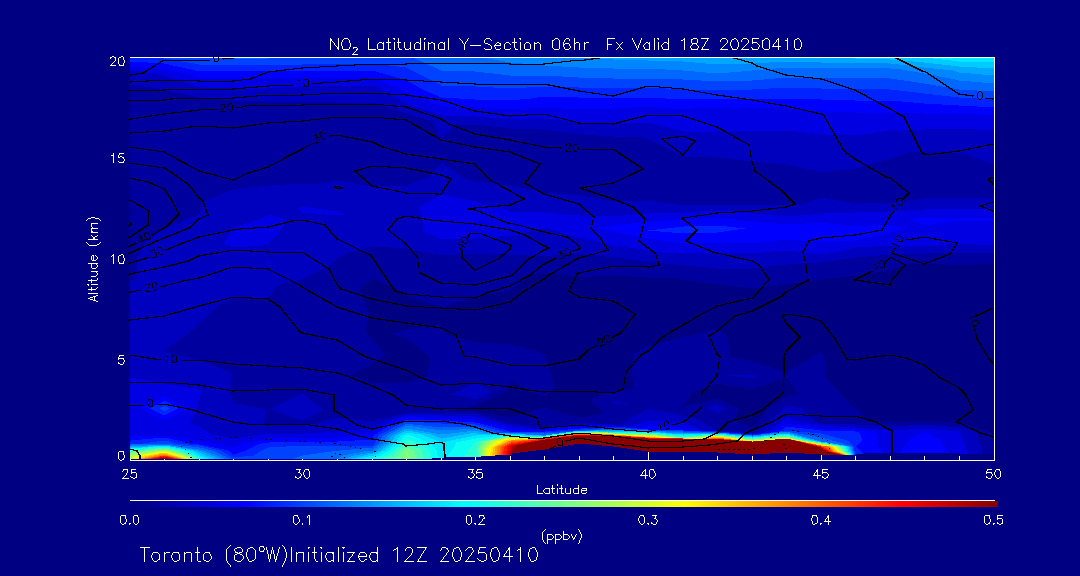Click the '(ppbv)' units label
The width and height of the screenshot is (1080, 576).
pyautogui.click(x=562, y=537)
